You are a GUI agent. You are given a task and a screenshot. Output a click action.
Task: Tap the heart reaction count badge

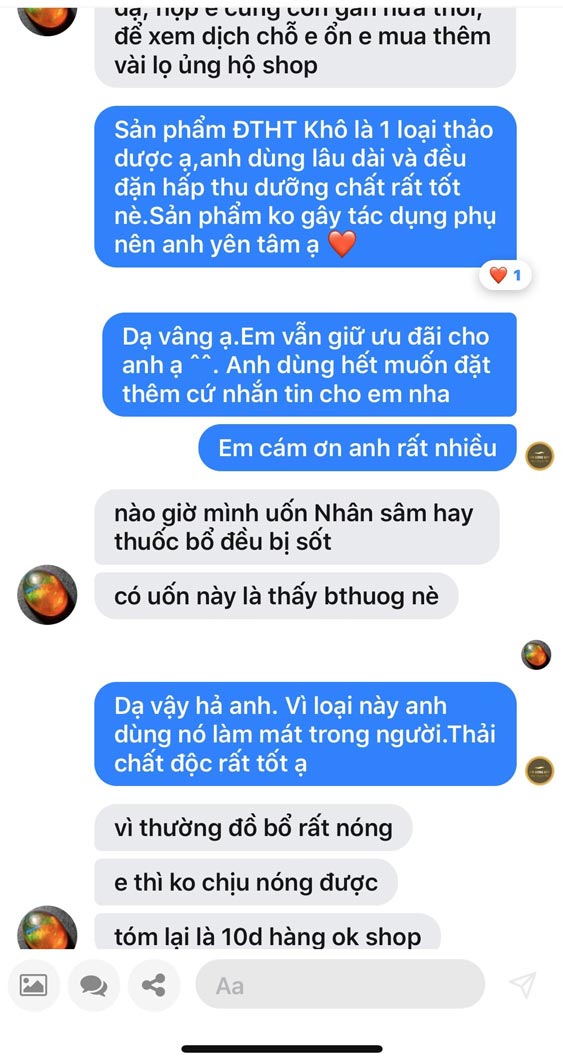pos(505,275)
